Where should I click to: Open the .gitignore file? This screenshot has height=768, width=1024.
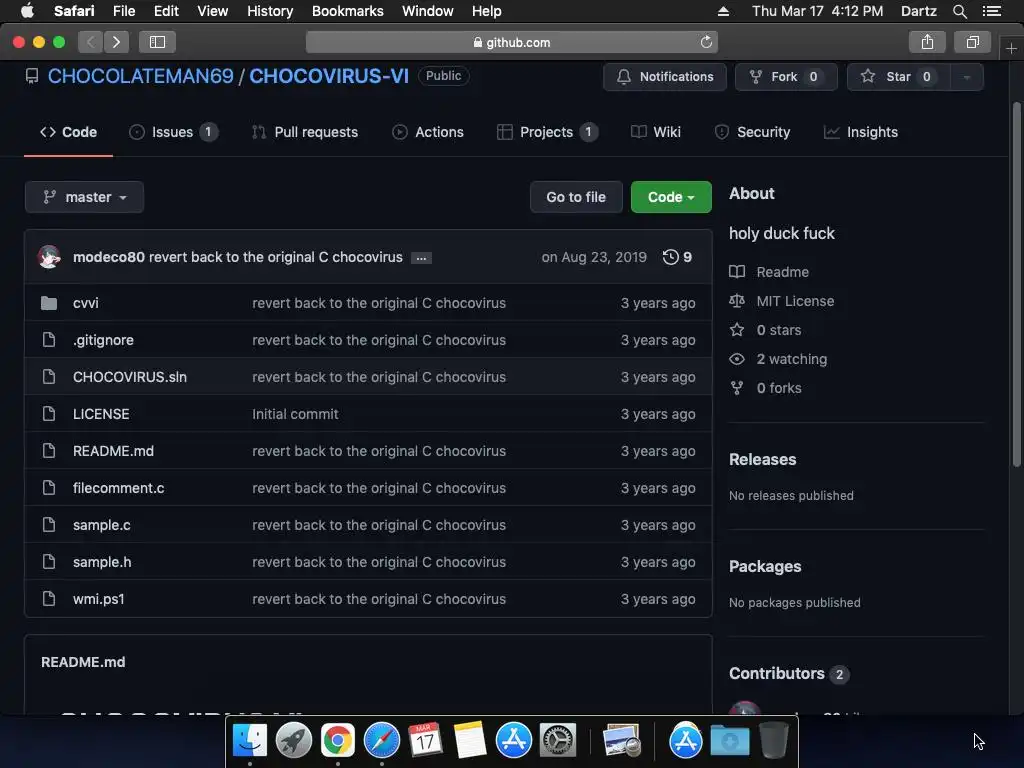pyautogui.click(x=103, y=340)
